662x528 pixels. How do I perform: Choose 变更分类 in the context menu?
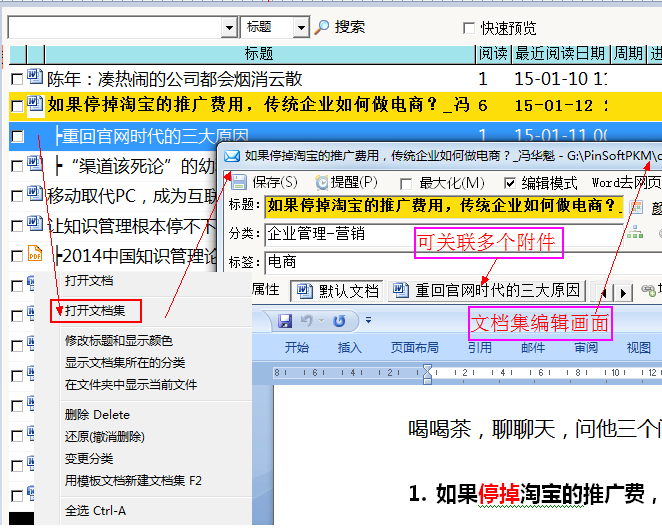(x=89, y=458)
